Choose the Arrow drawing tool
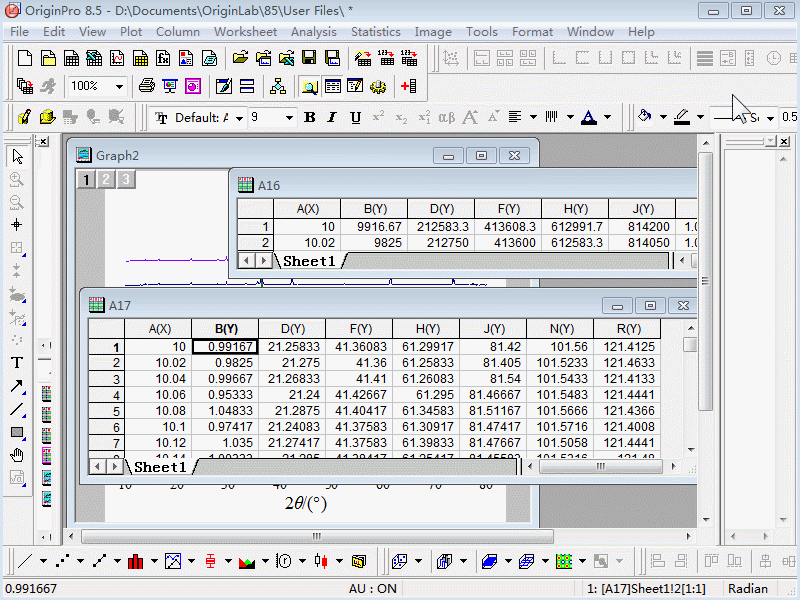Screen dimensions: 800x600 tap(17, 386)
